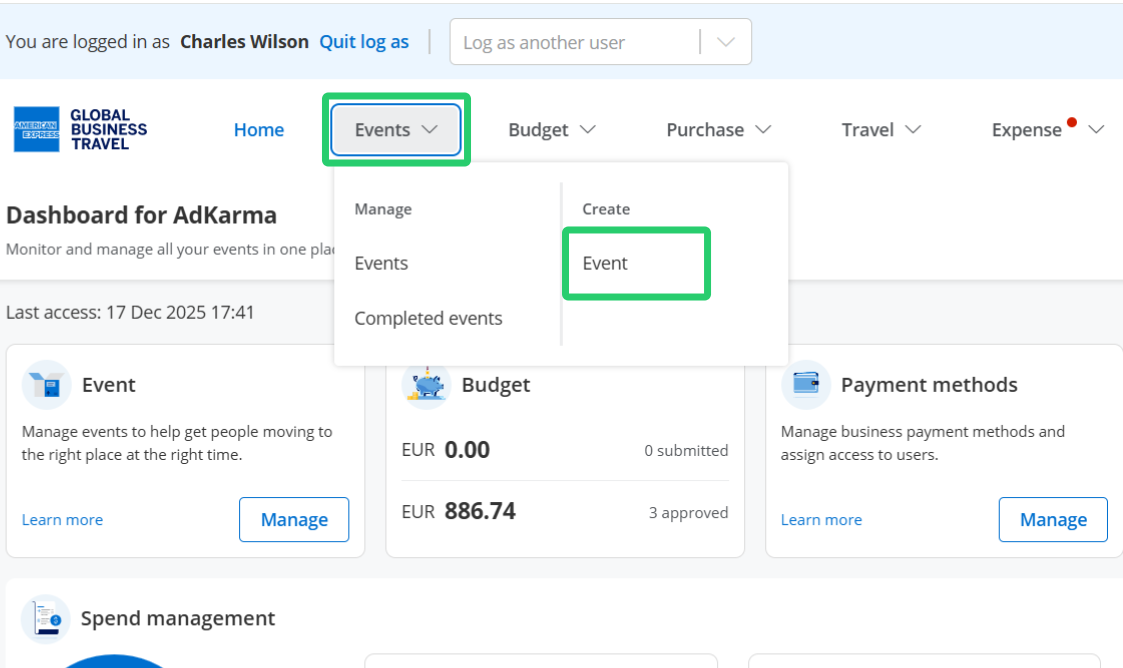Click the Spend management document icon

[x=46, y=619]
